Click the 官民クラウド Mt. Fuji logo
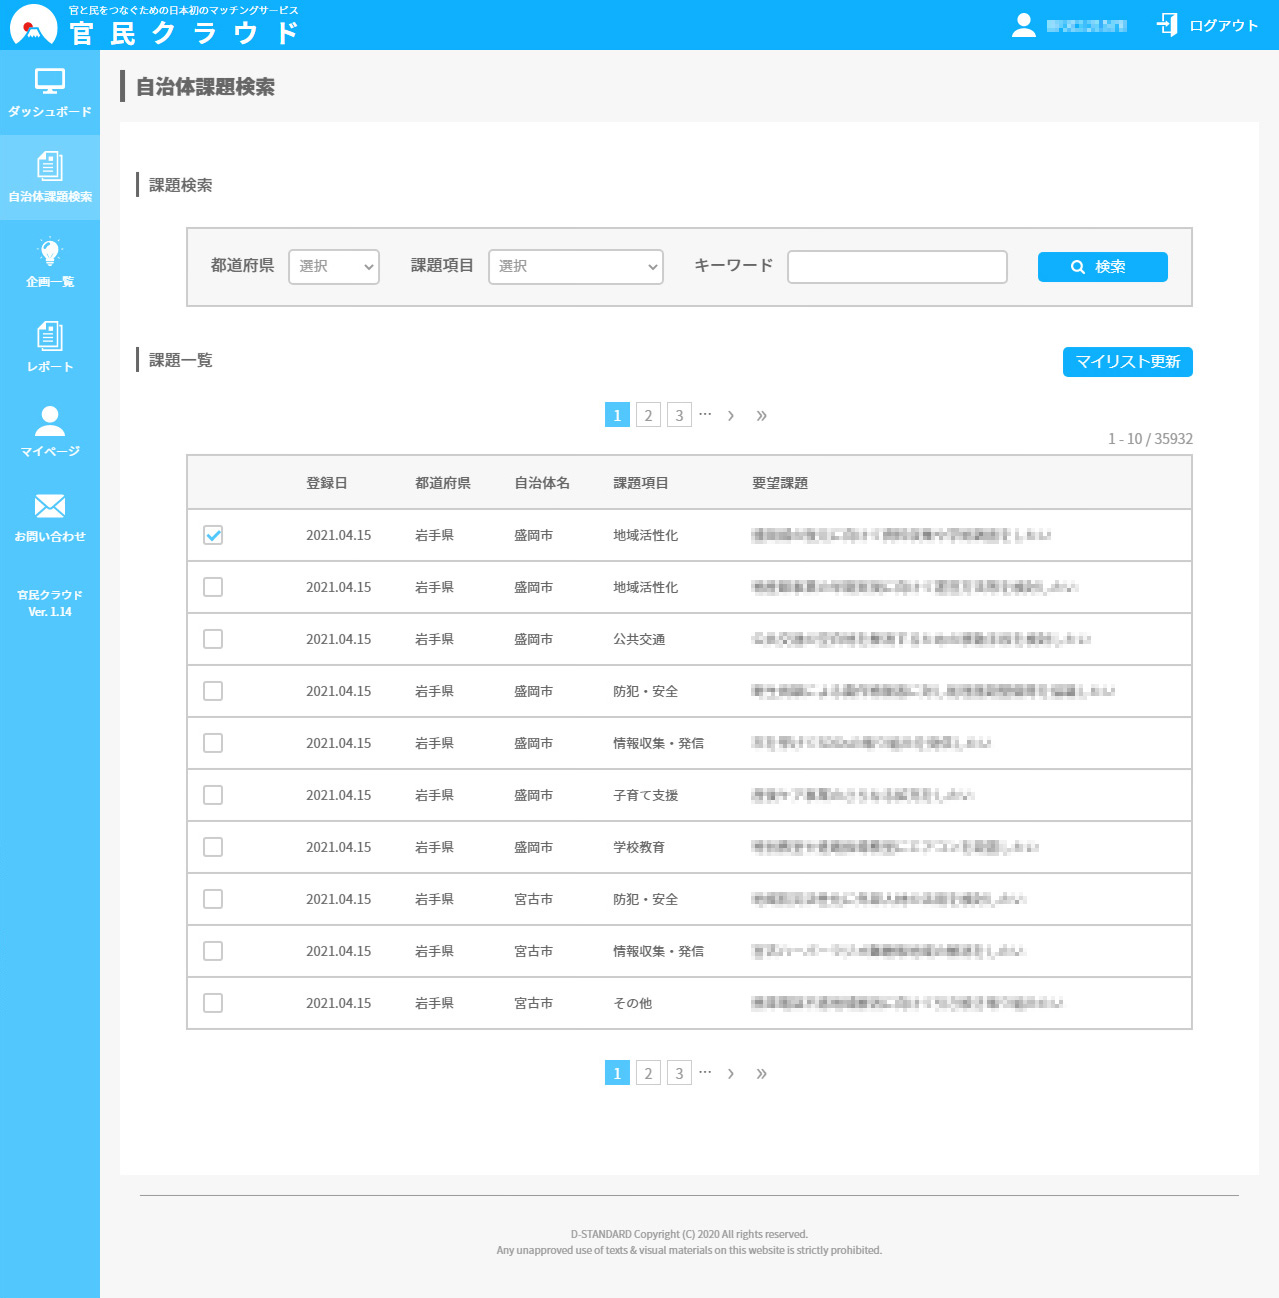Screen dimensions: 1279x1298 pyautogui.click(x=34, y=26)
